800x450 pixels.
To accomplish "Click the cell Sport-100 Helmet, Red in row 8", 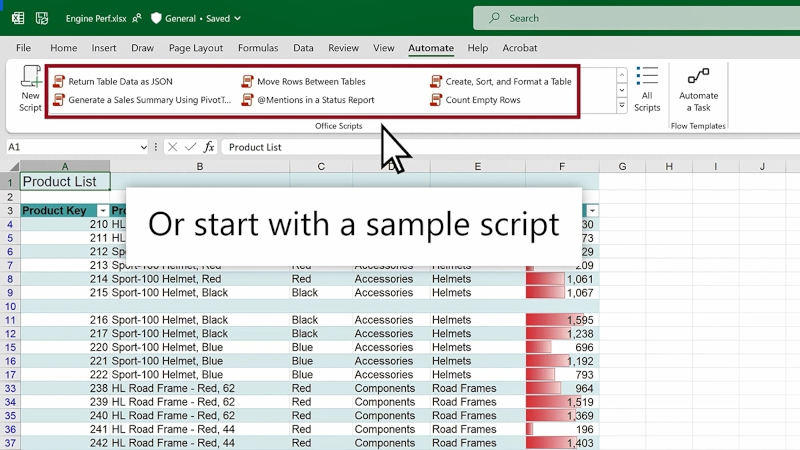I will coord(199,279).
